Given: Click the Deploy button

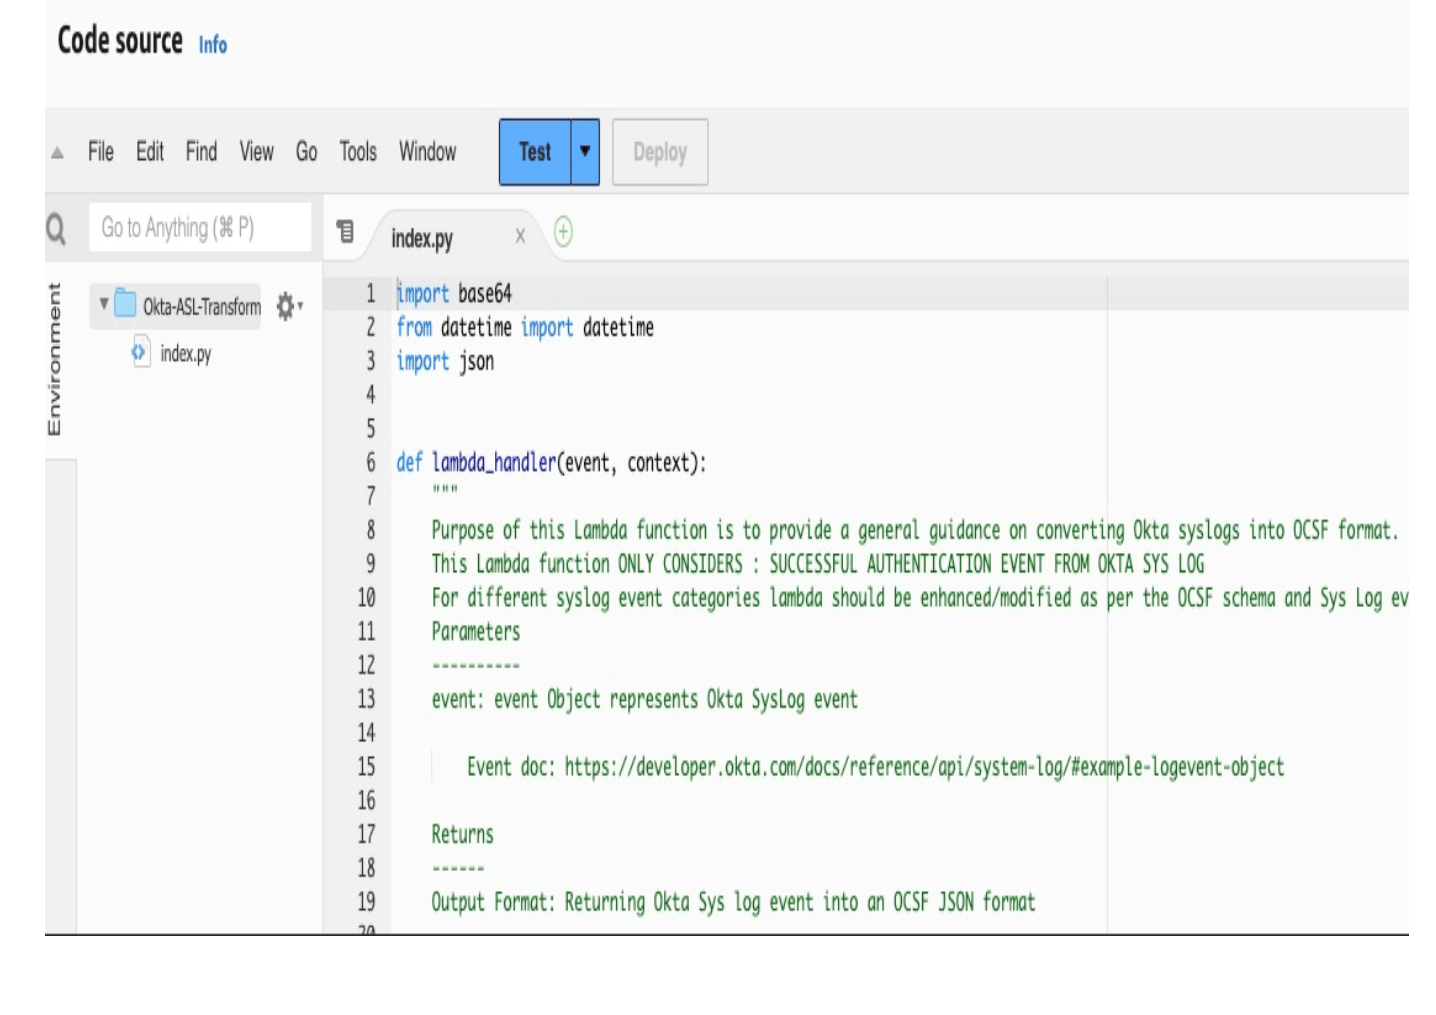Looking at the screenshot, I should 660,152.
